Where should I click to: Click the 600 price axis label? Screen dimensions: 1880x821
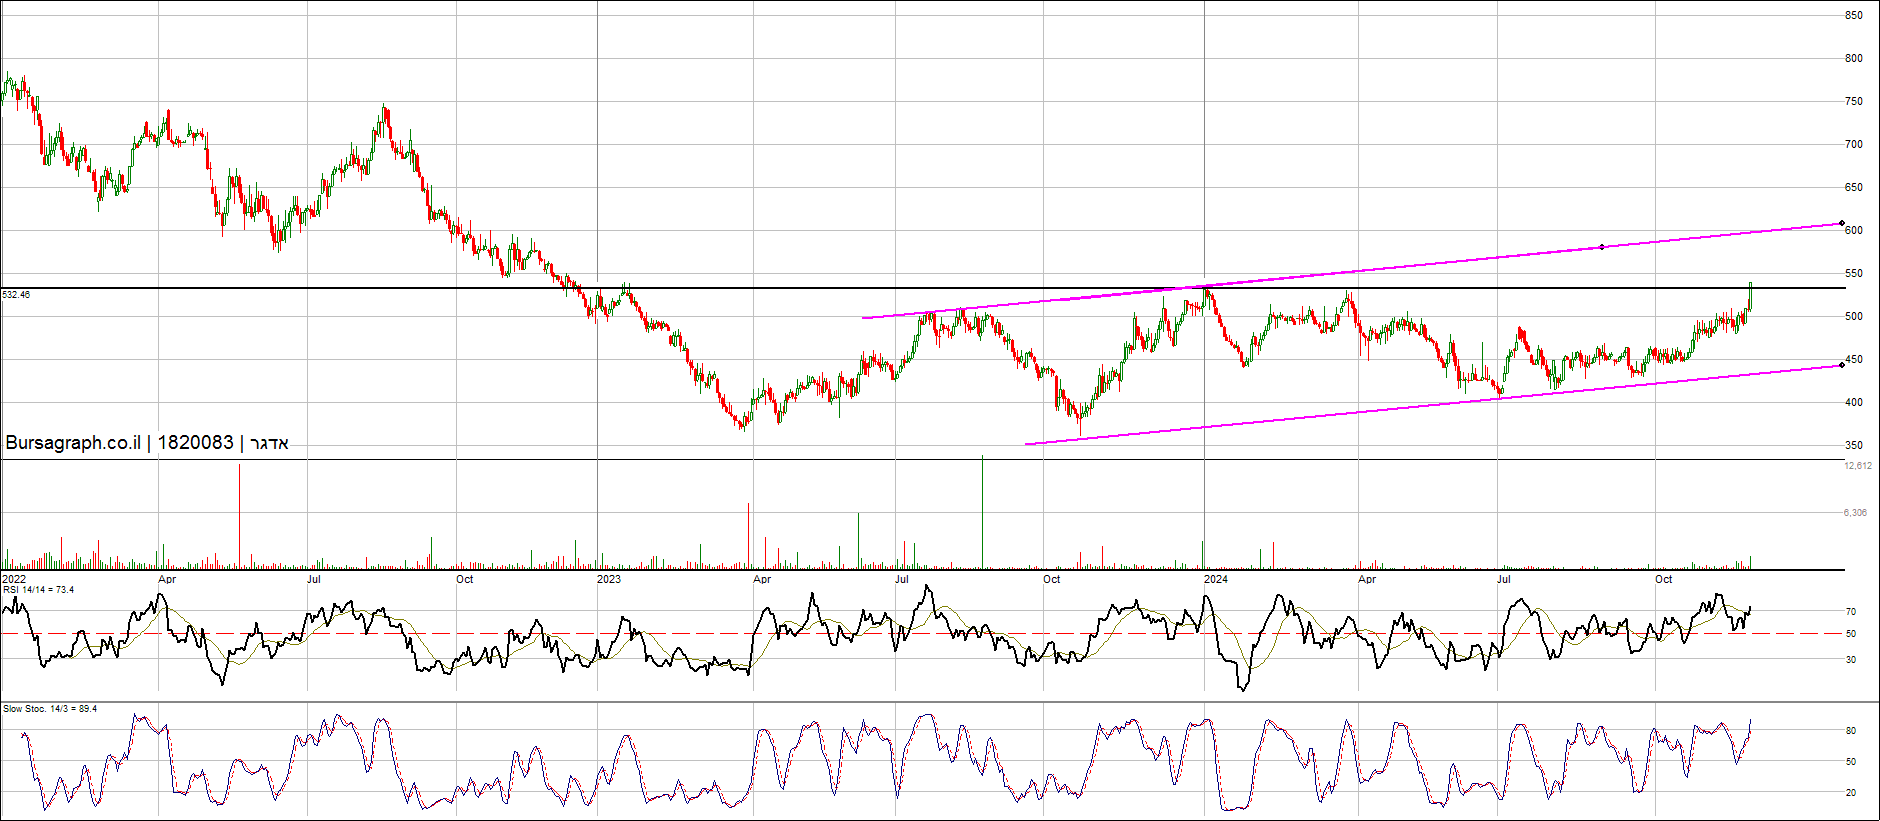(x=1854, y=230)
